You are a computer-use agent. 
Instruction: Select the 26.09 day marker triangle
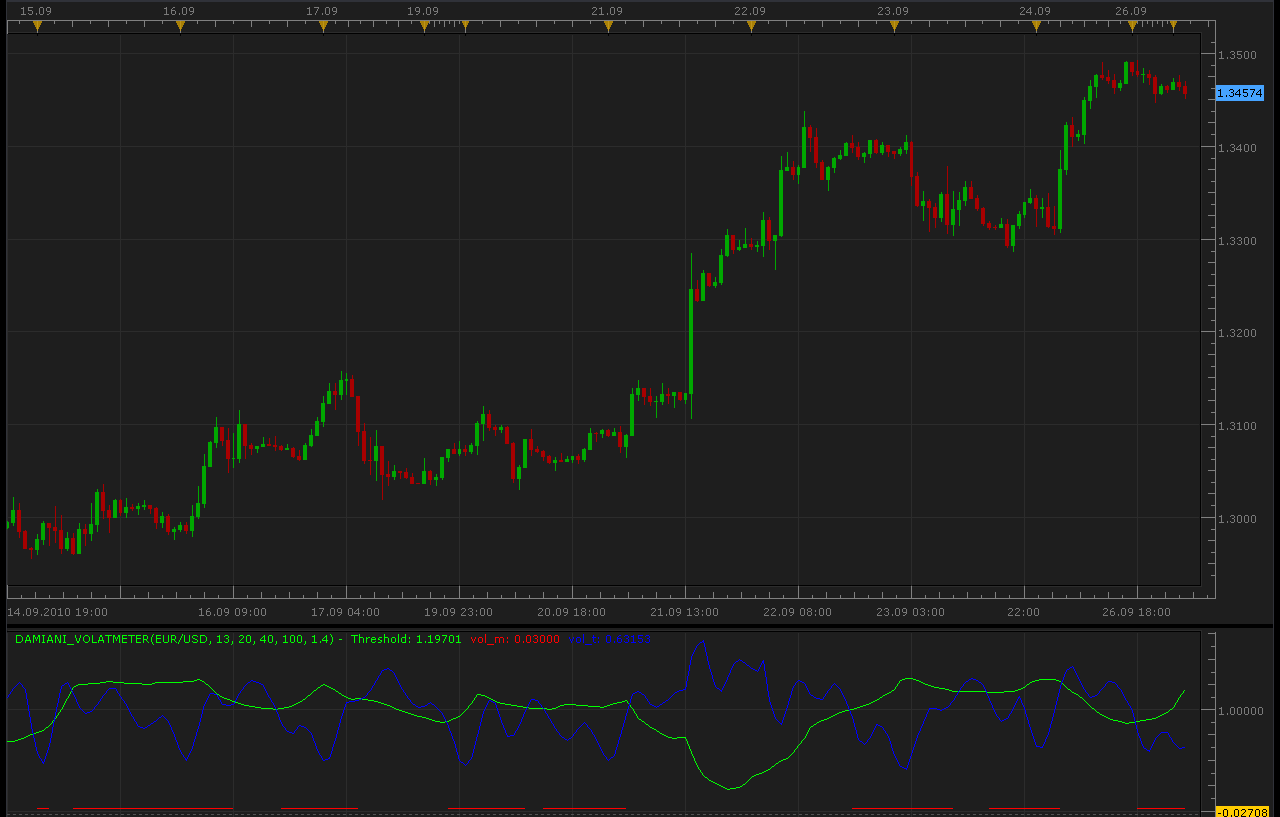click(x=1132, y=27)
